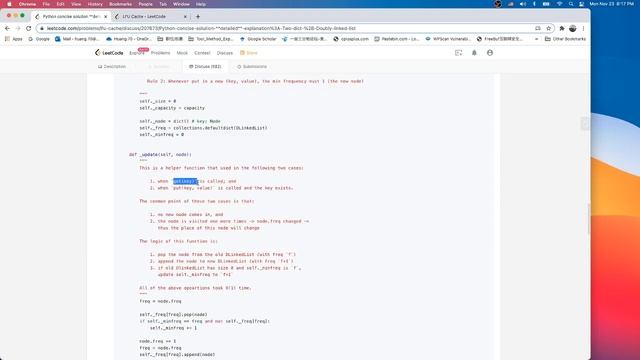Open the Tool_Method_Exp bookmark folder
The image size is (640, 360).
point(211,39)
